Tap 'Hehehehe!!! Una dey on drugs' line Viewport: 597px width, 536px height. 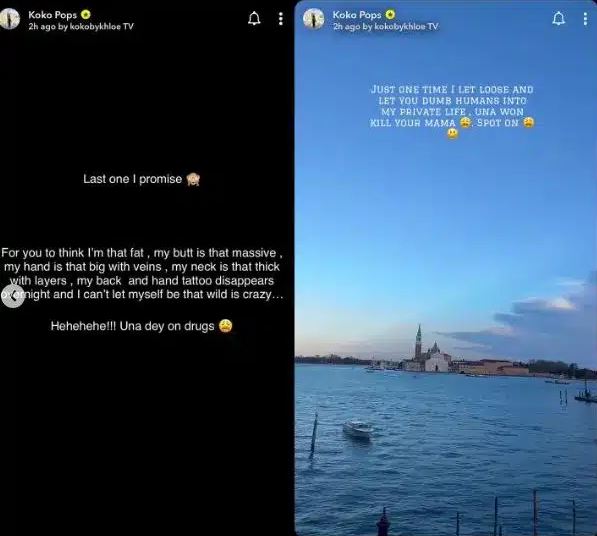(x=141, y=326)
